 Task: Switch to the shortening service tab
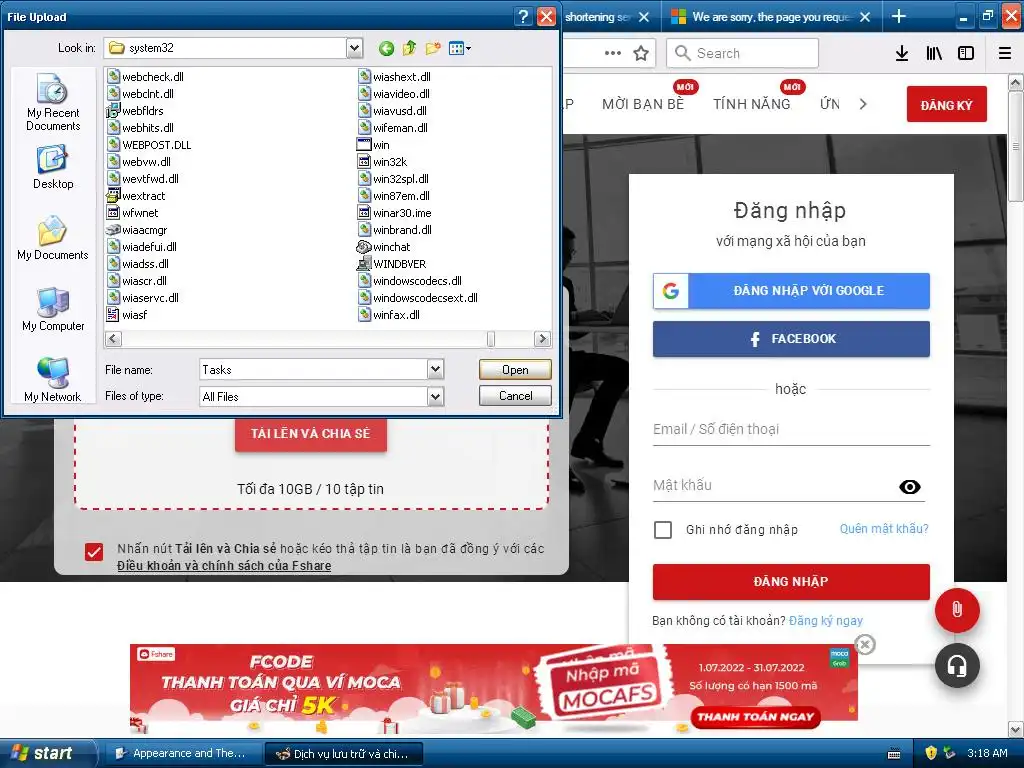tap(606, 17)
